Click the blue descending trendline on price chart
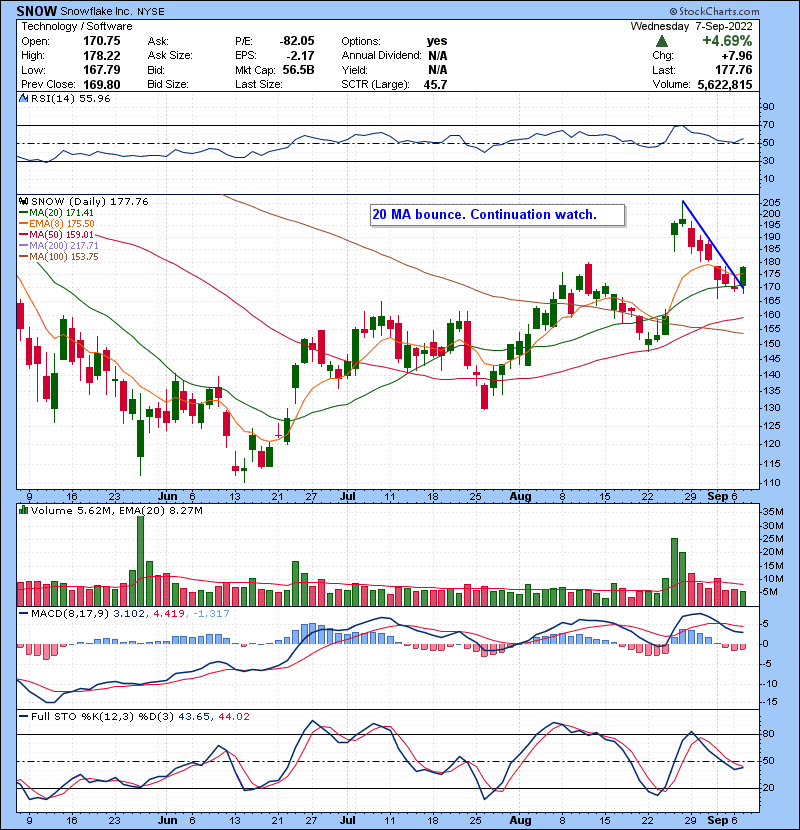This screenshot has height=830, width=800. tap(714, 246)
